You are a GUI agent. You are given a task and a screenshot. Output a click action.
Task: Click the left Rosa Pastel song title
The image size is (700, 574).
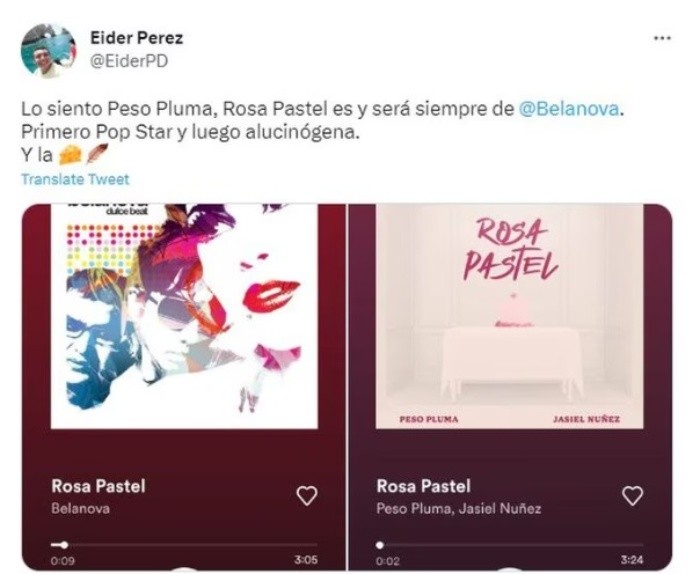click(x=98, y=486)
